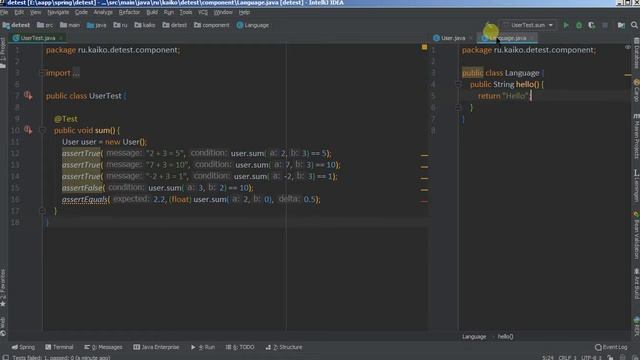Toggle read-only lock icon in status bar
640x360 pixels.
point(610,358)
